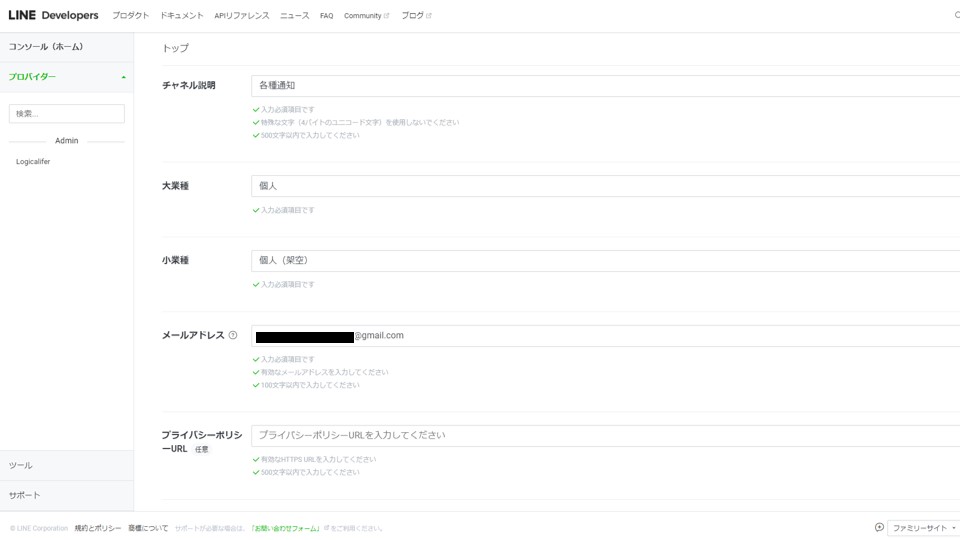Go to APIリファレンス in top navigation
The image size is (960, 540).
point(241,16)
